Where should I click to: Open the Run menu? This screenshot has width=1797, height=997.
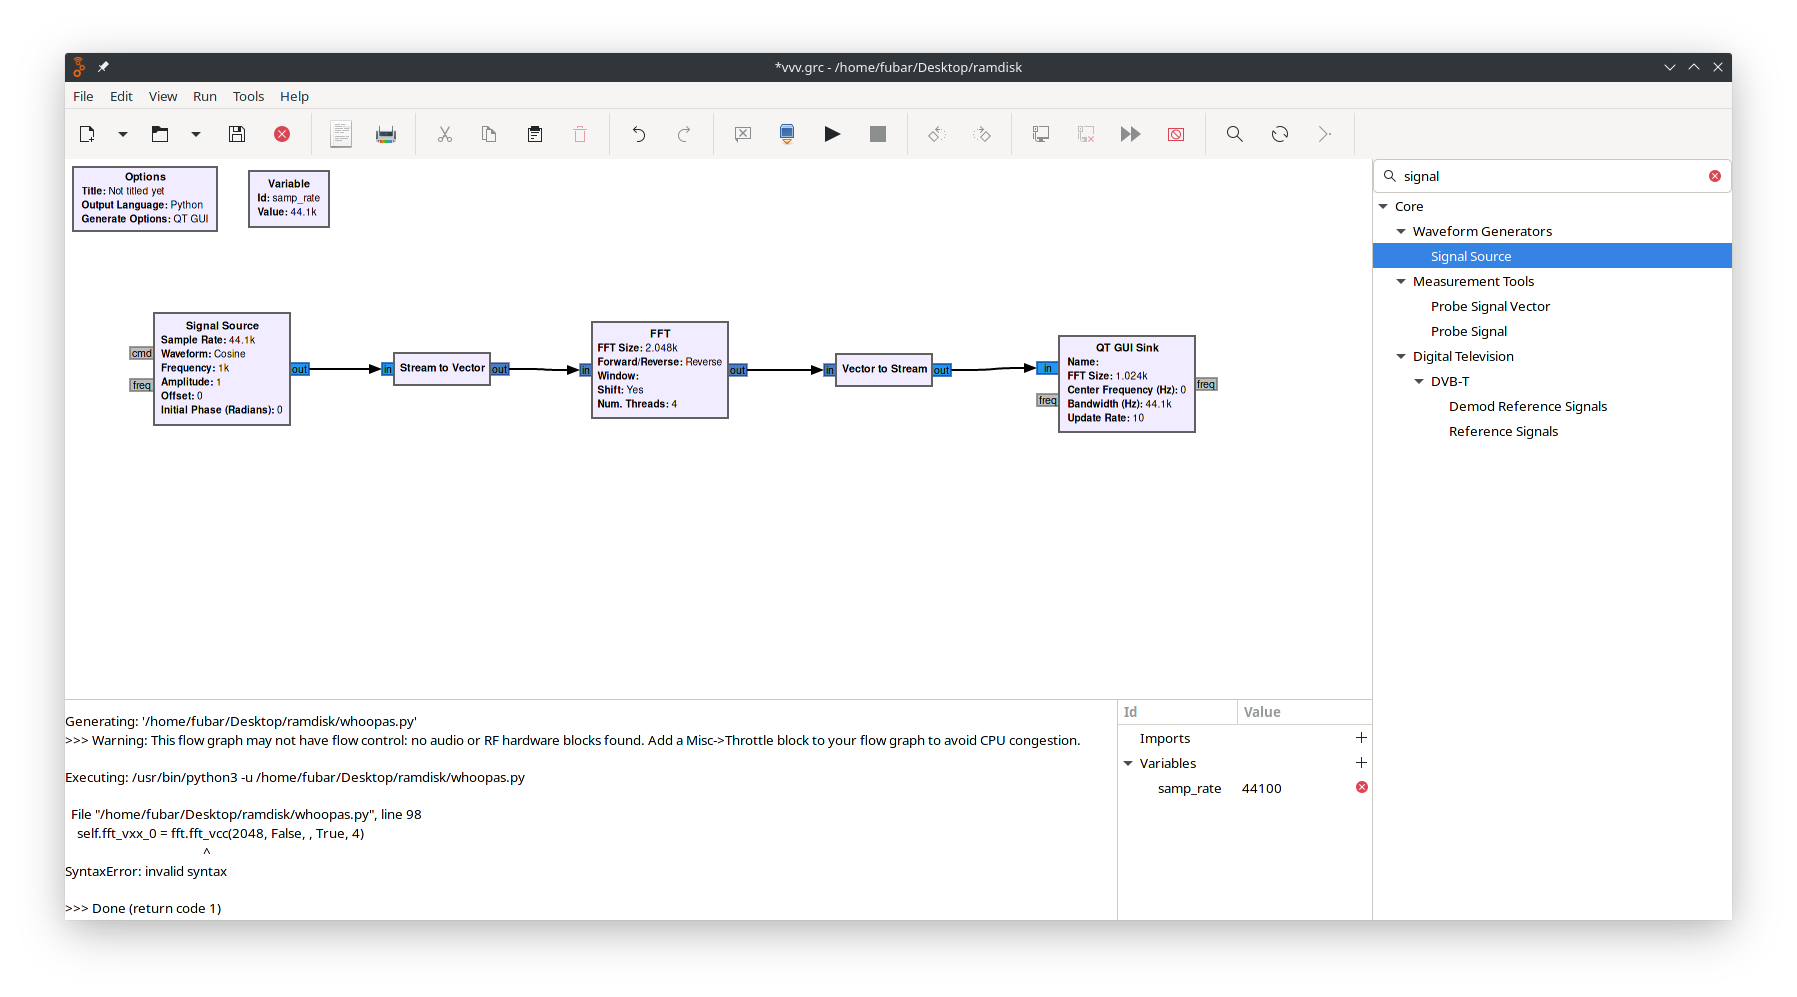pos(204,96)
